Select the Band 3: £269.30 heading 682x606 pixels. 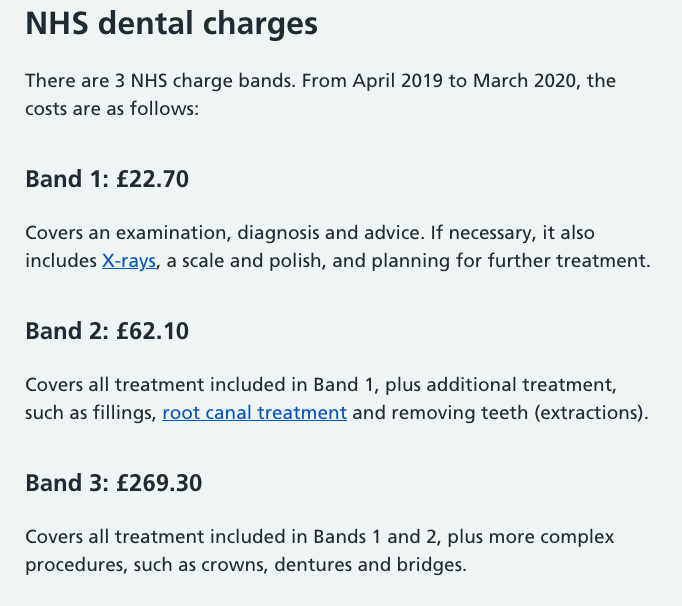coord(113,483)
